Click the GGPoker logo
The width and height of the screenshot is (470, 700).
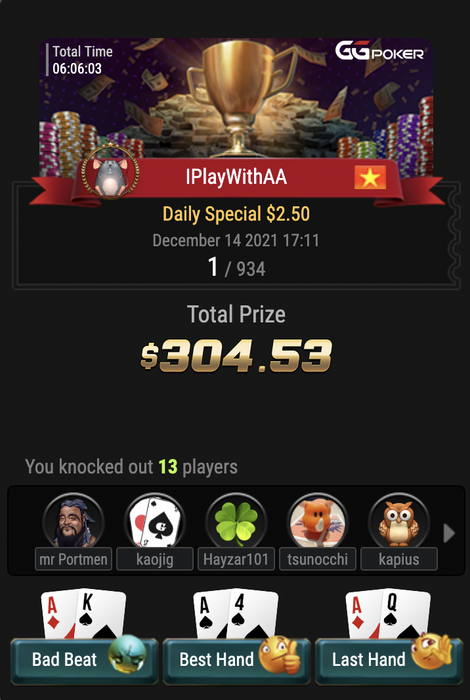tap(379, 52)
